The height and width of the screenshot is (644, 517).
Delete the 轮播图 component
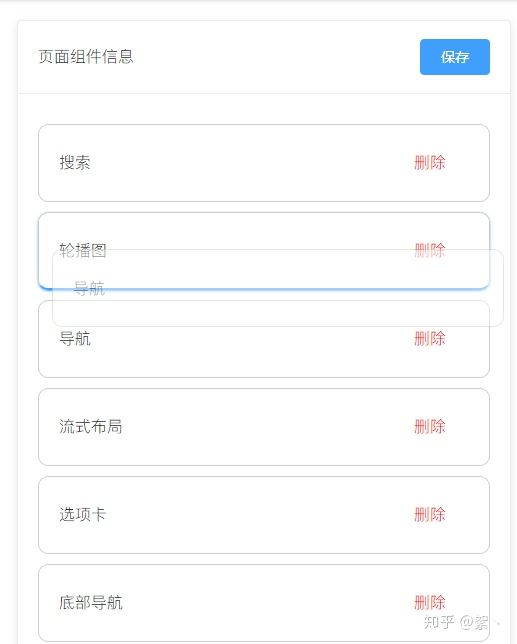coord(430,250)
